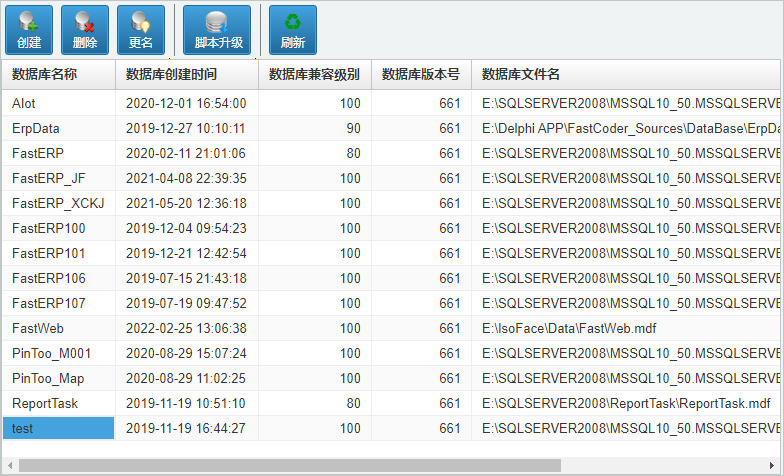Click creation time 2020-08-29 15:07:24
The image size is (784, 476).
pyautogui.click(x=186, y=354)
